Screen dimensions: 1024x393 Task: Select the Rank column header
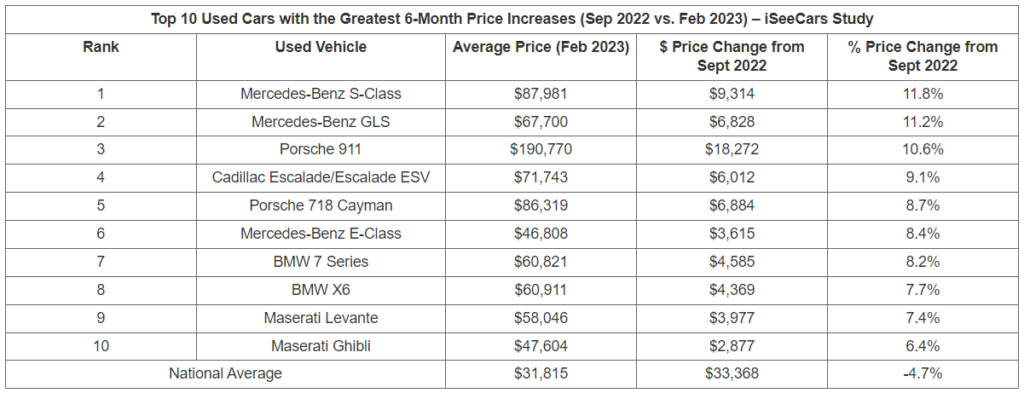(x=101, y=47)
